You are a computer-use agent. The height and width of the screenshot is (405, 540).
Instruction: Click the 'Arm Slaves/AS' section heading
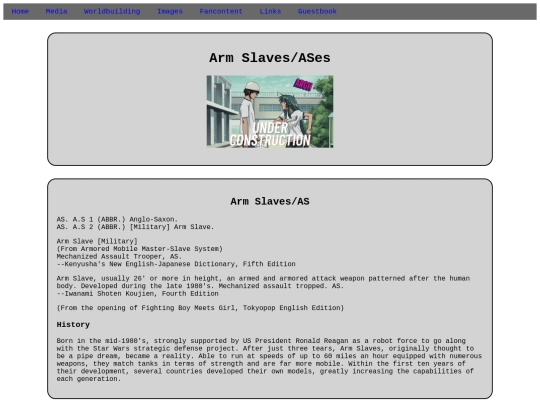click(270, 201)
